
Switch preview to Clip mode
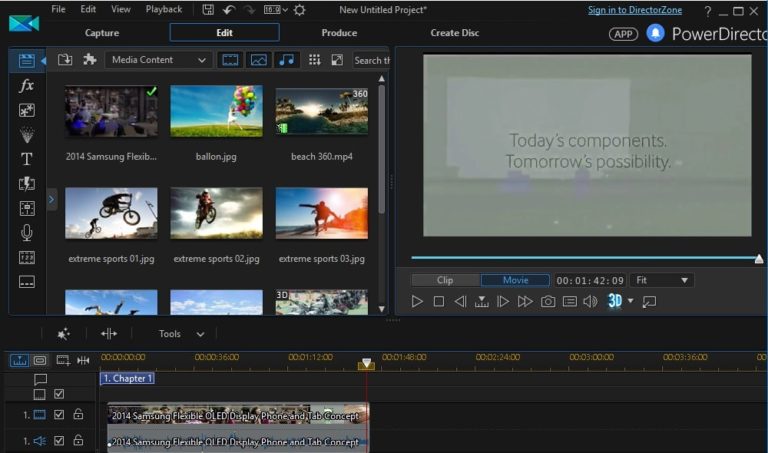[445, 281]
